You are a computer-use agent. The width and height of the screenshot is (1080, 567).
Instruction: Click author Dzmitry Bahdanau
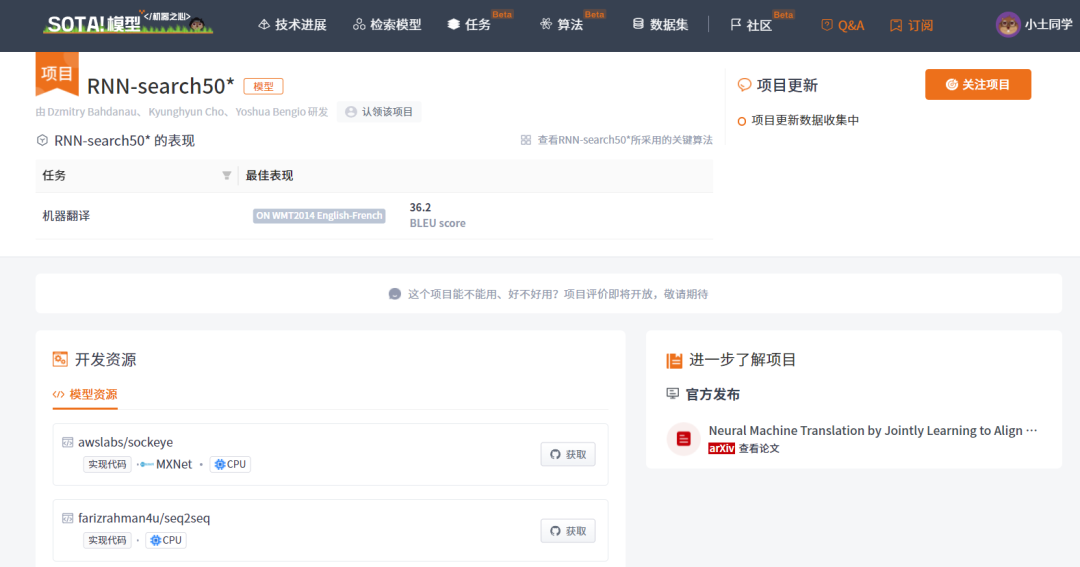click(92, 112)
